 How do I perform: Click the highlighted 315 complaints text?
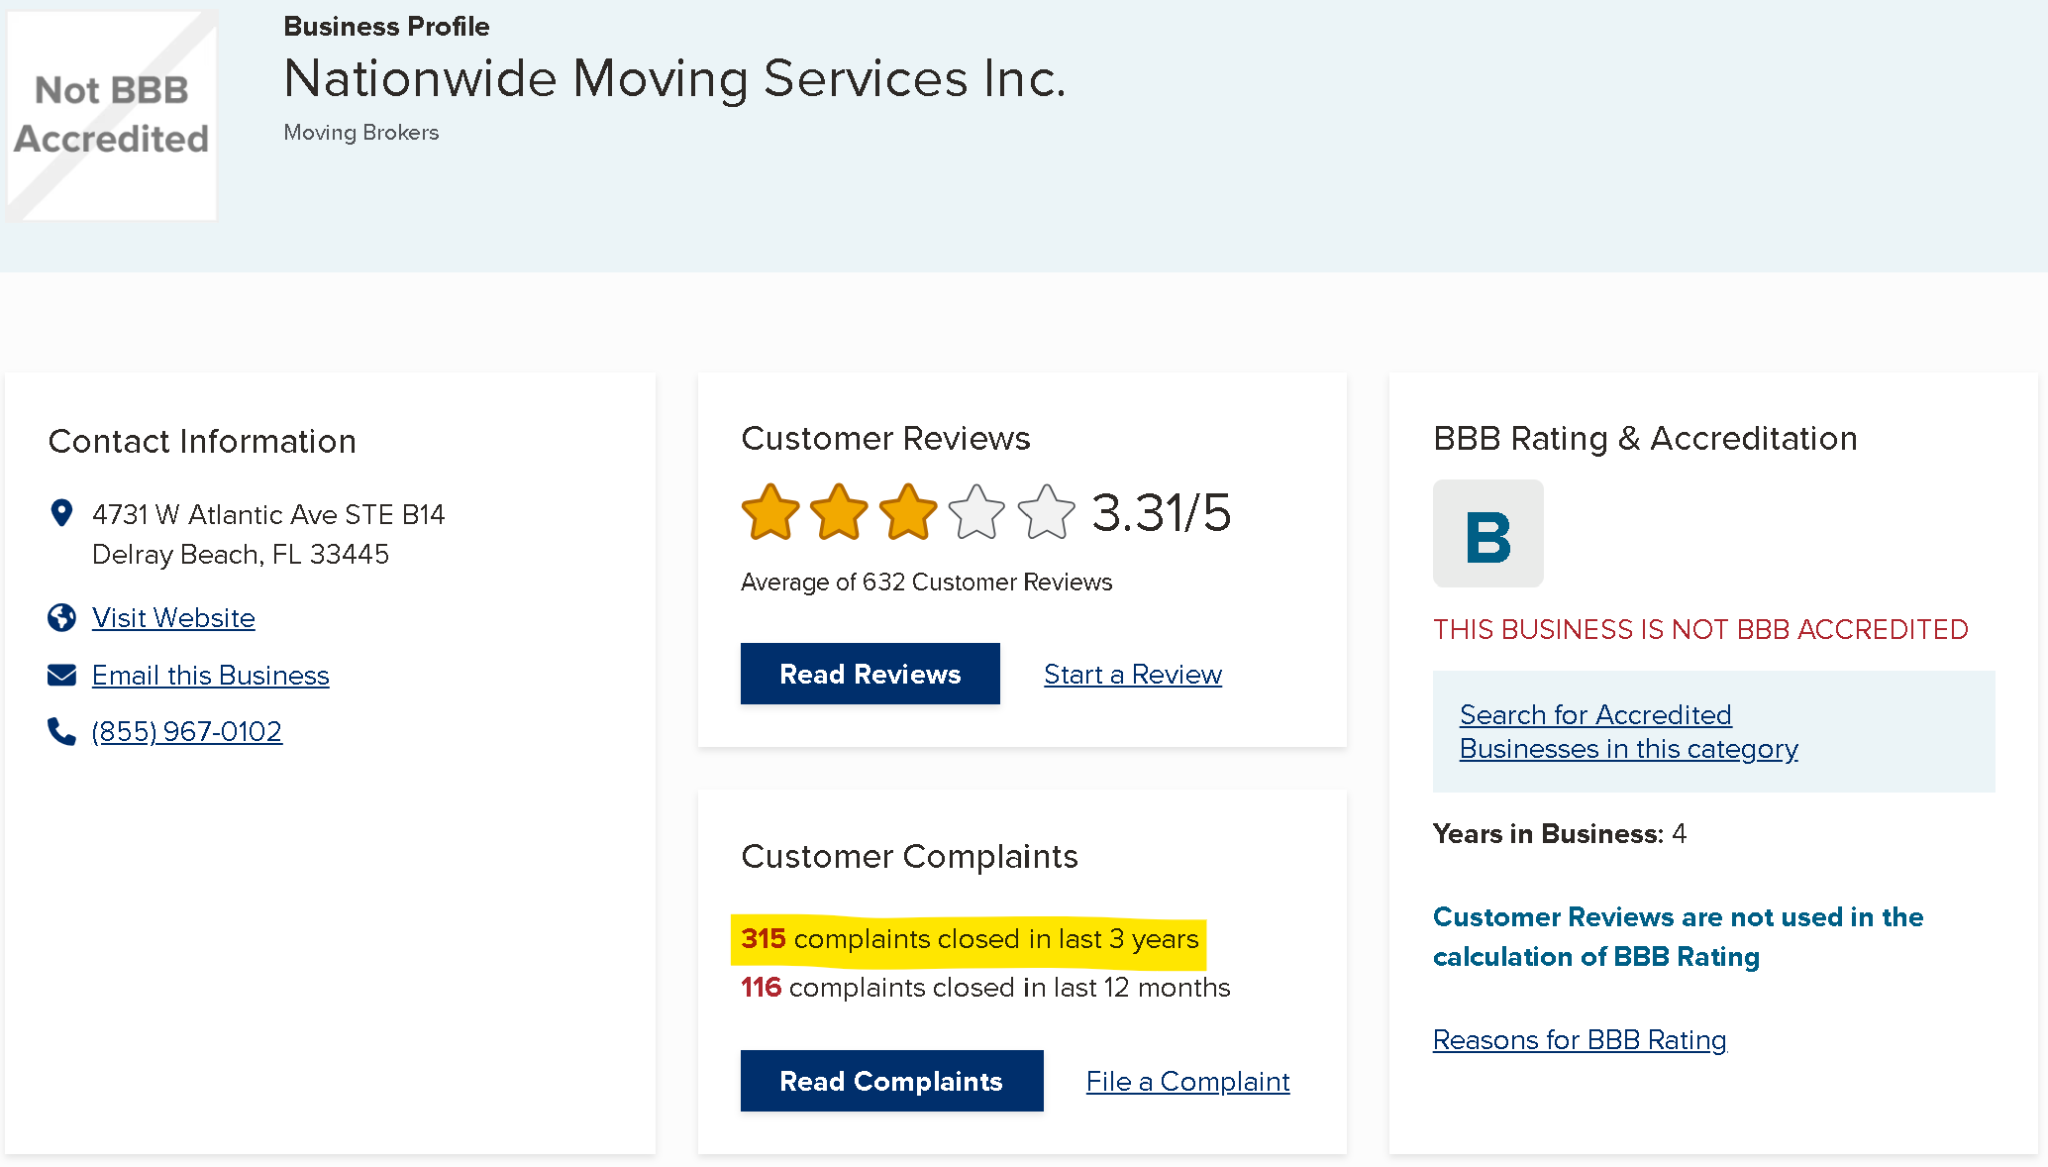pos(969,940)
